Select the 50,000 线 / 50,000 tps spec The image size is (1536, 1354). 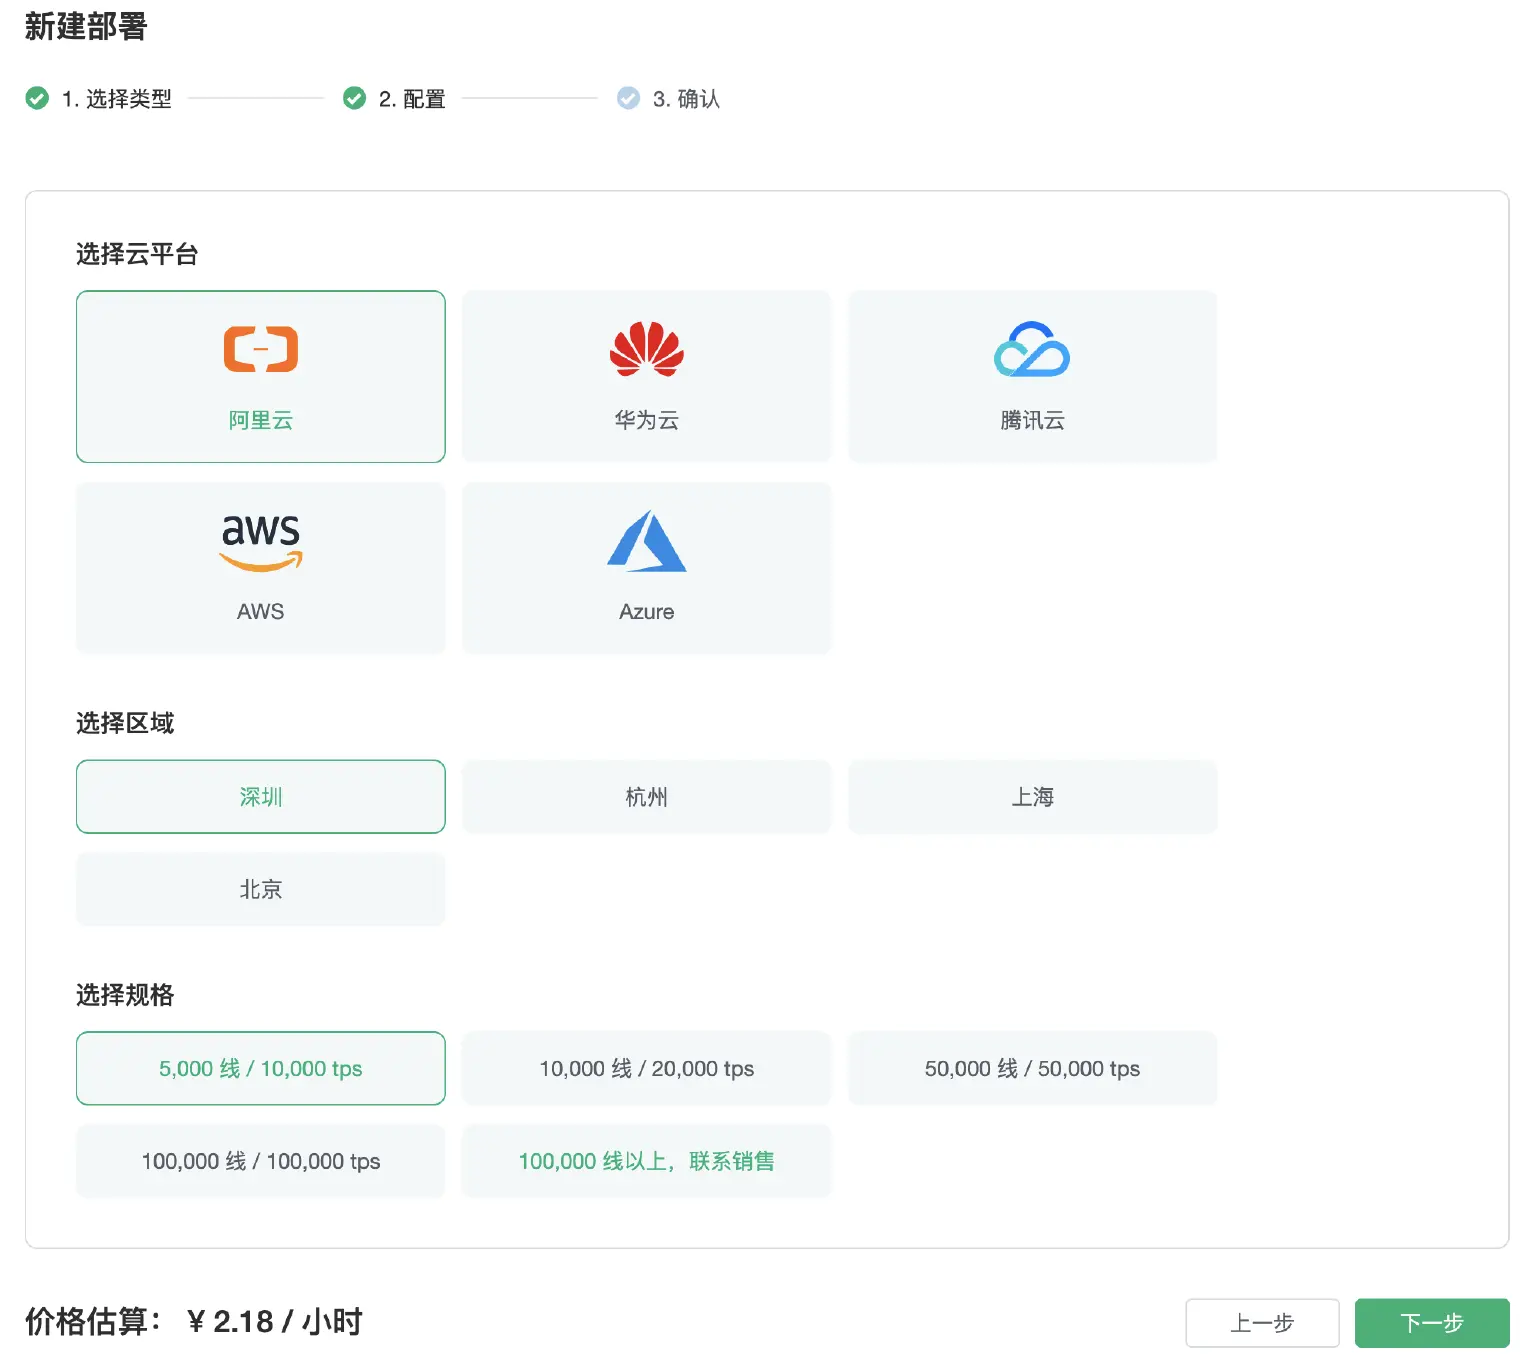[x=1032, y=1068]
